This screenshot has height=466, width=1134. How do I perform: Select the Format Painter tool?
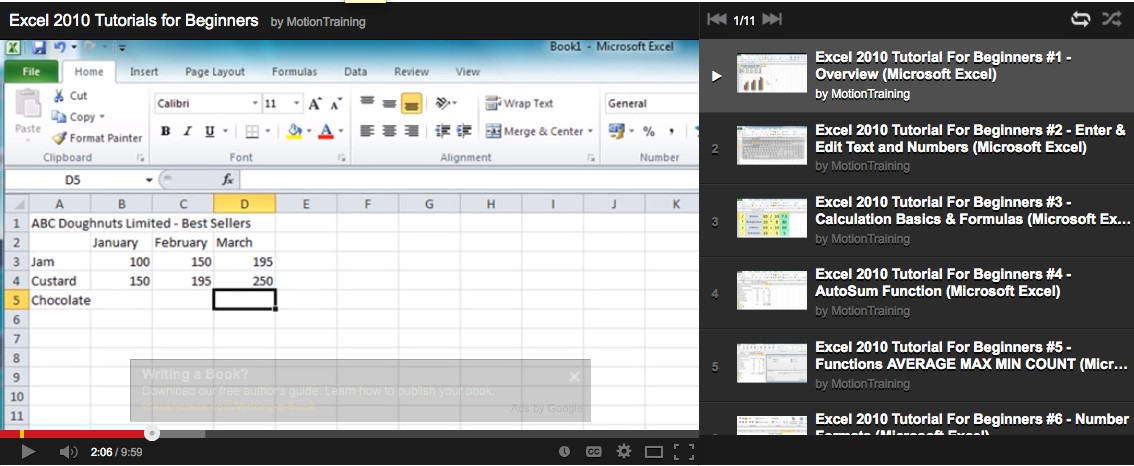tap(97, 137)
